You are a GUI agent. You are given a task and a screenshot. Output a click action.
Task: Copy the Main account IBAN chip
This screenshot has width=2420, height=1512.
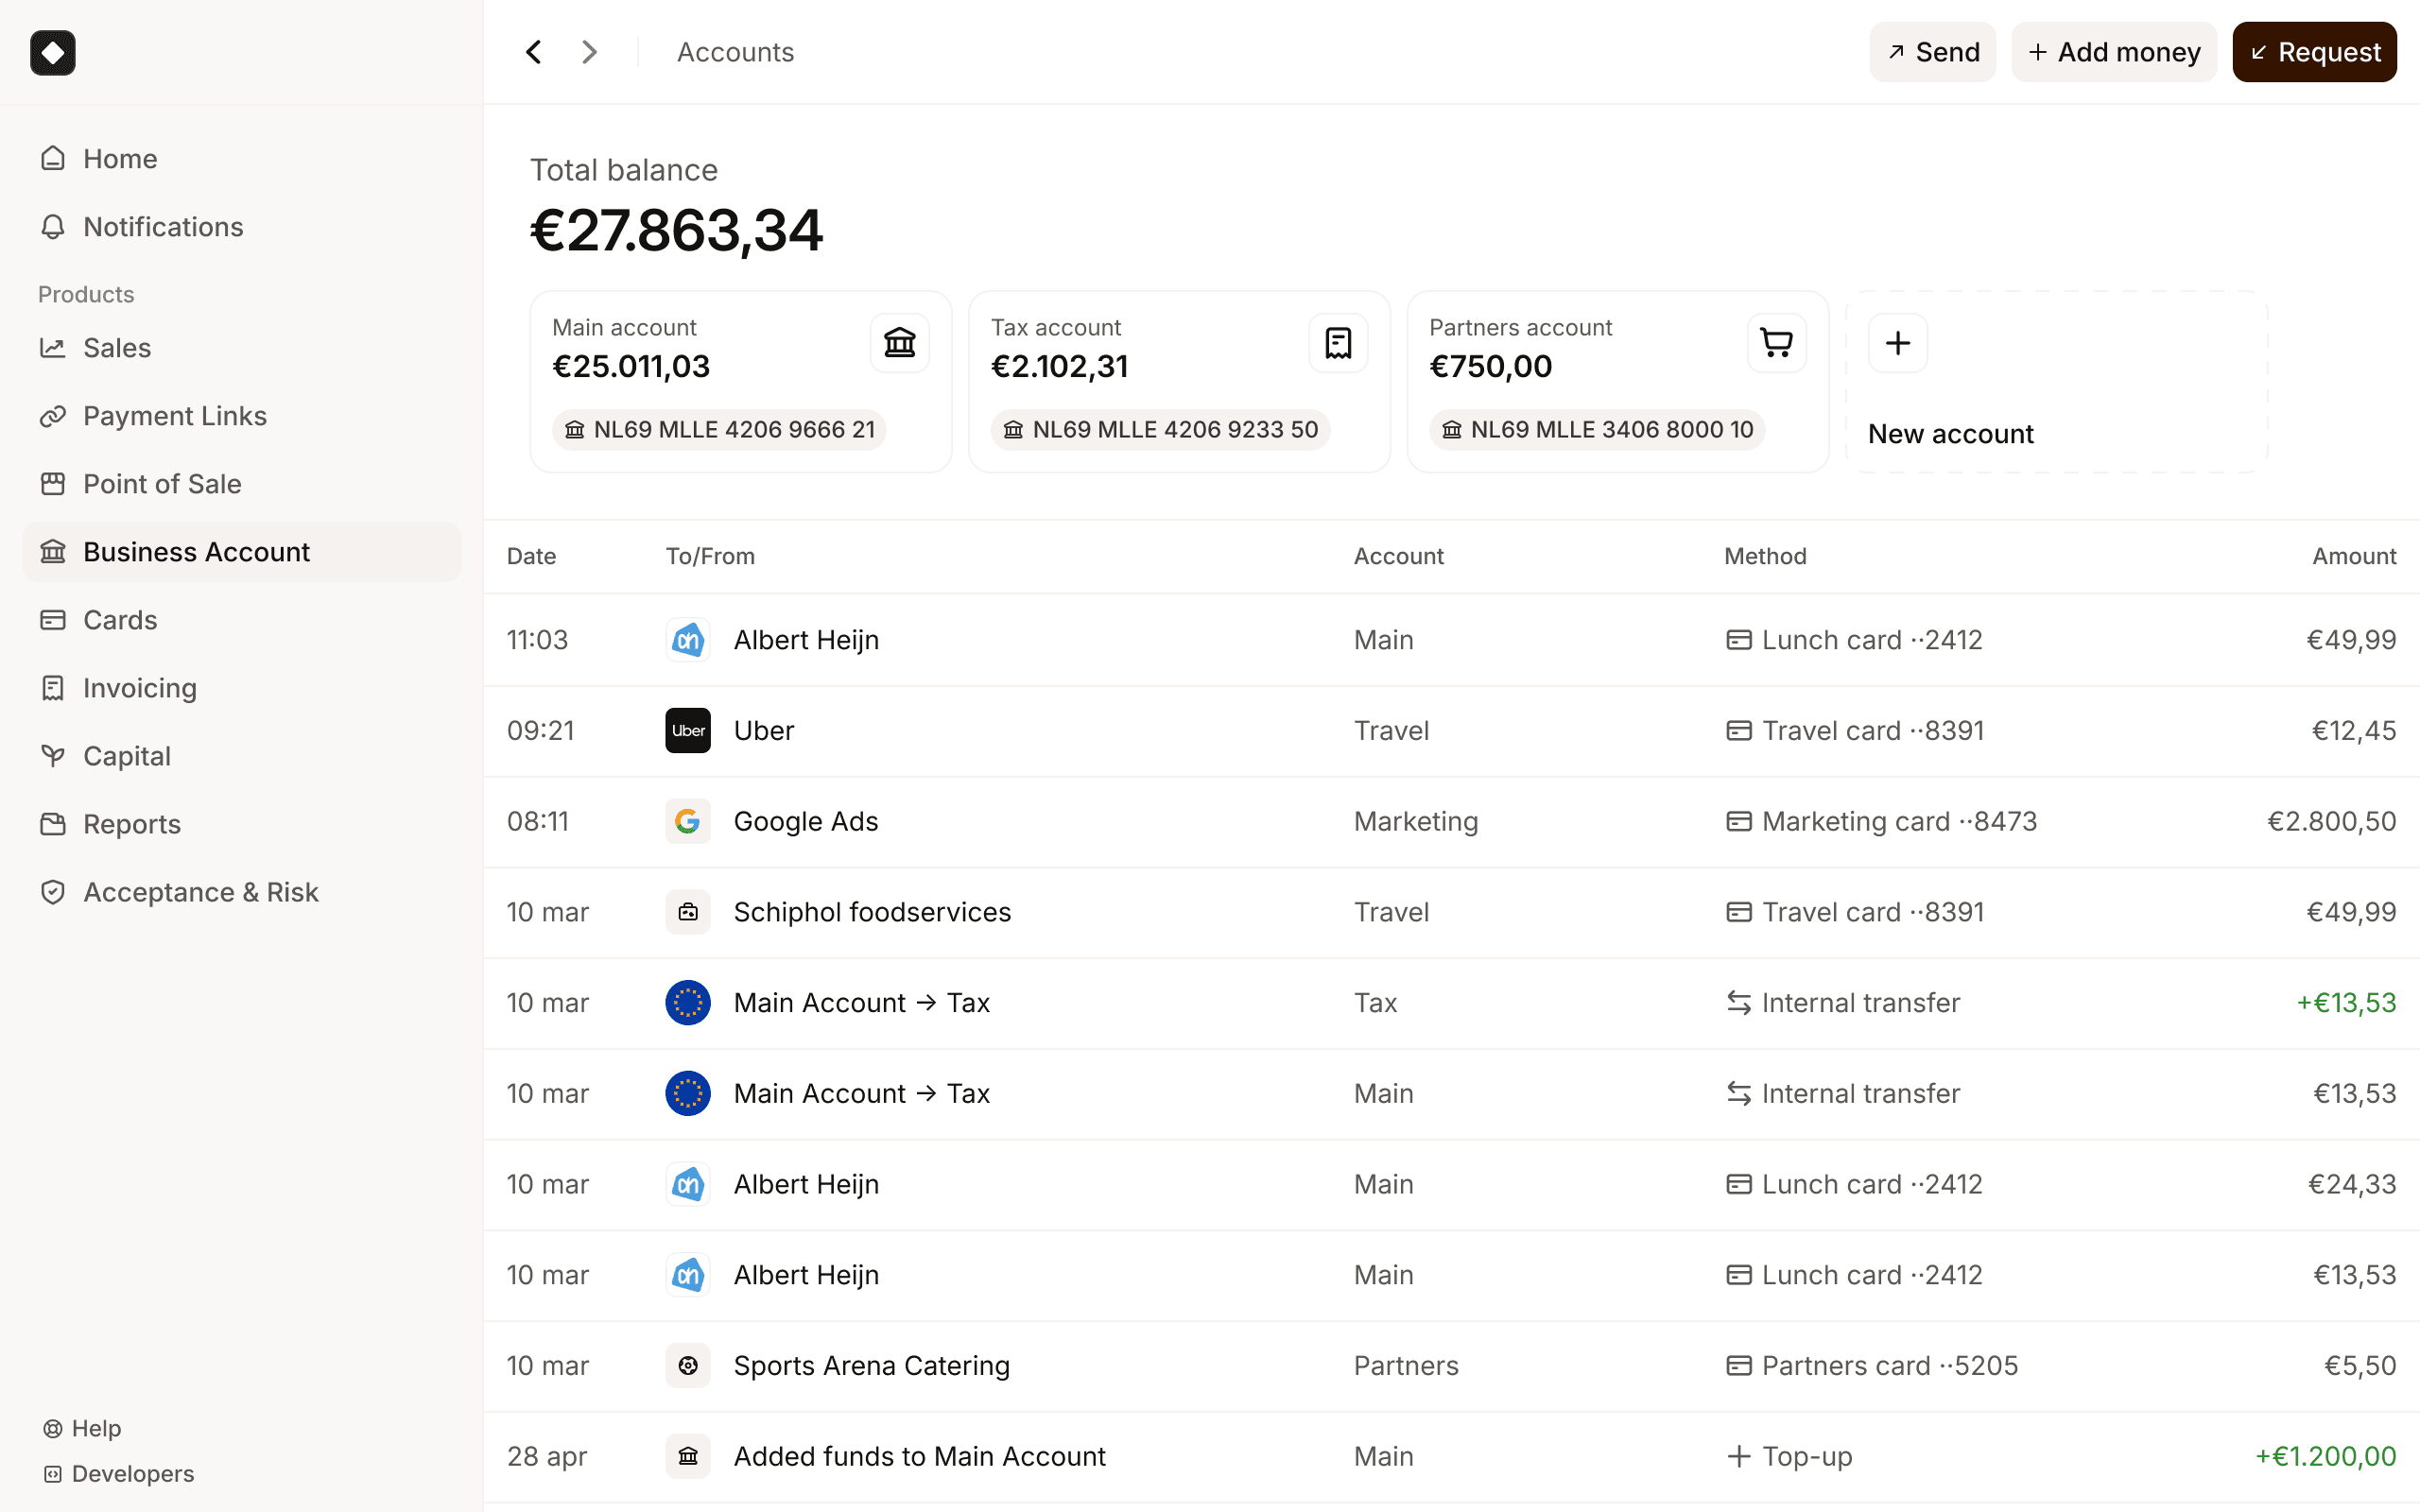click(x=719, y=430)
